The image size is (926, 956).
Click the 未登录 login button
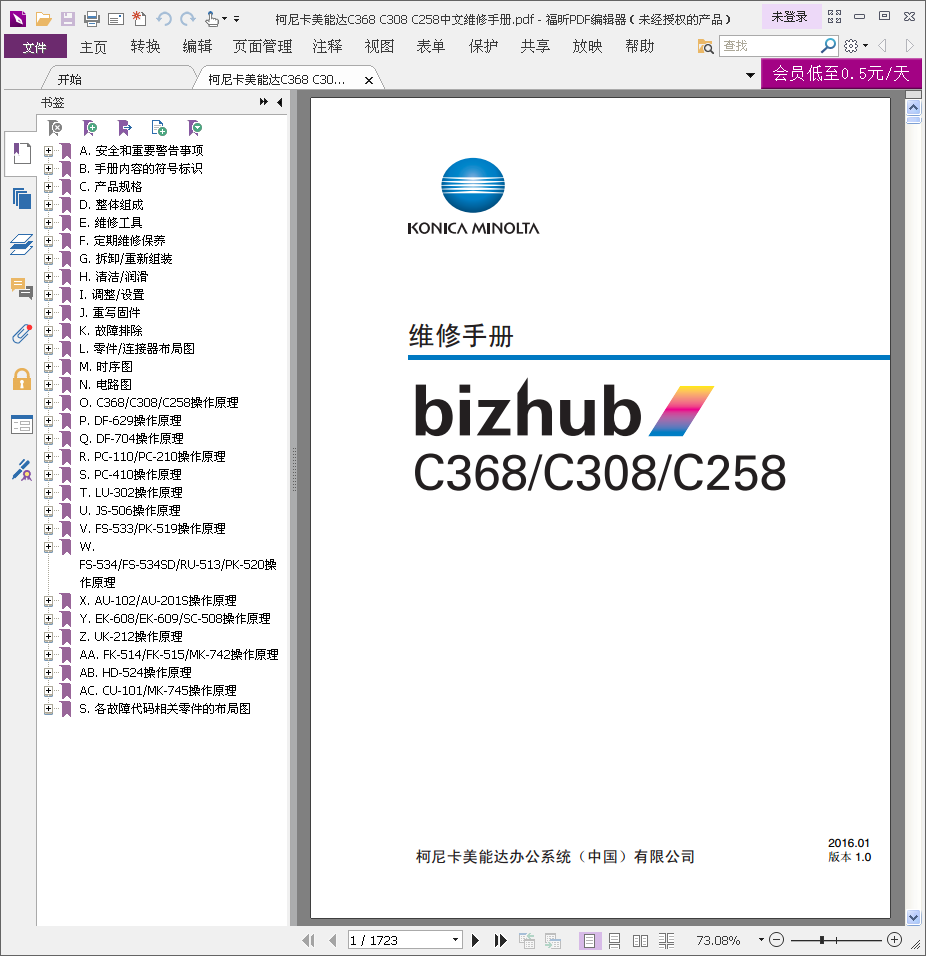point(789,17)
